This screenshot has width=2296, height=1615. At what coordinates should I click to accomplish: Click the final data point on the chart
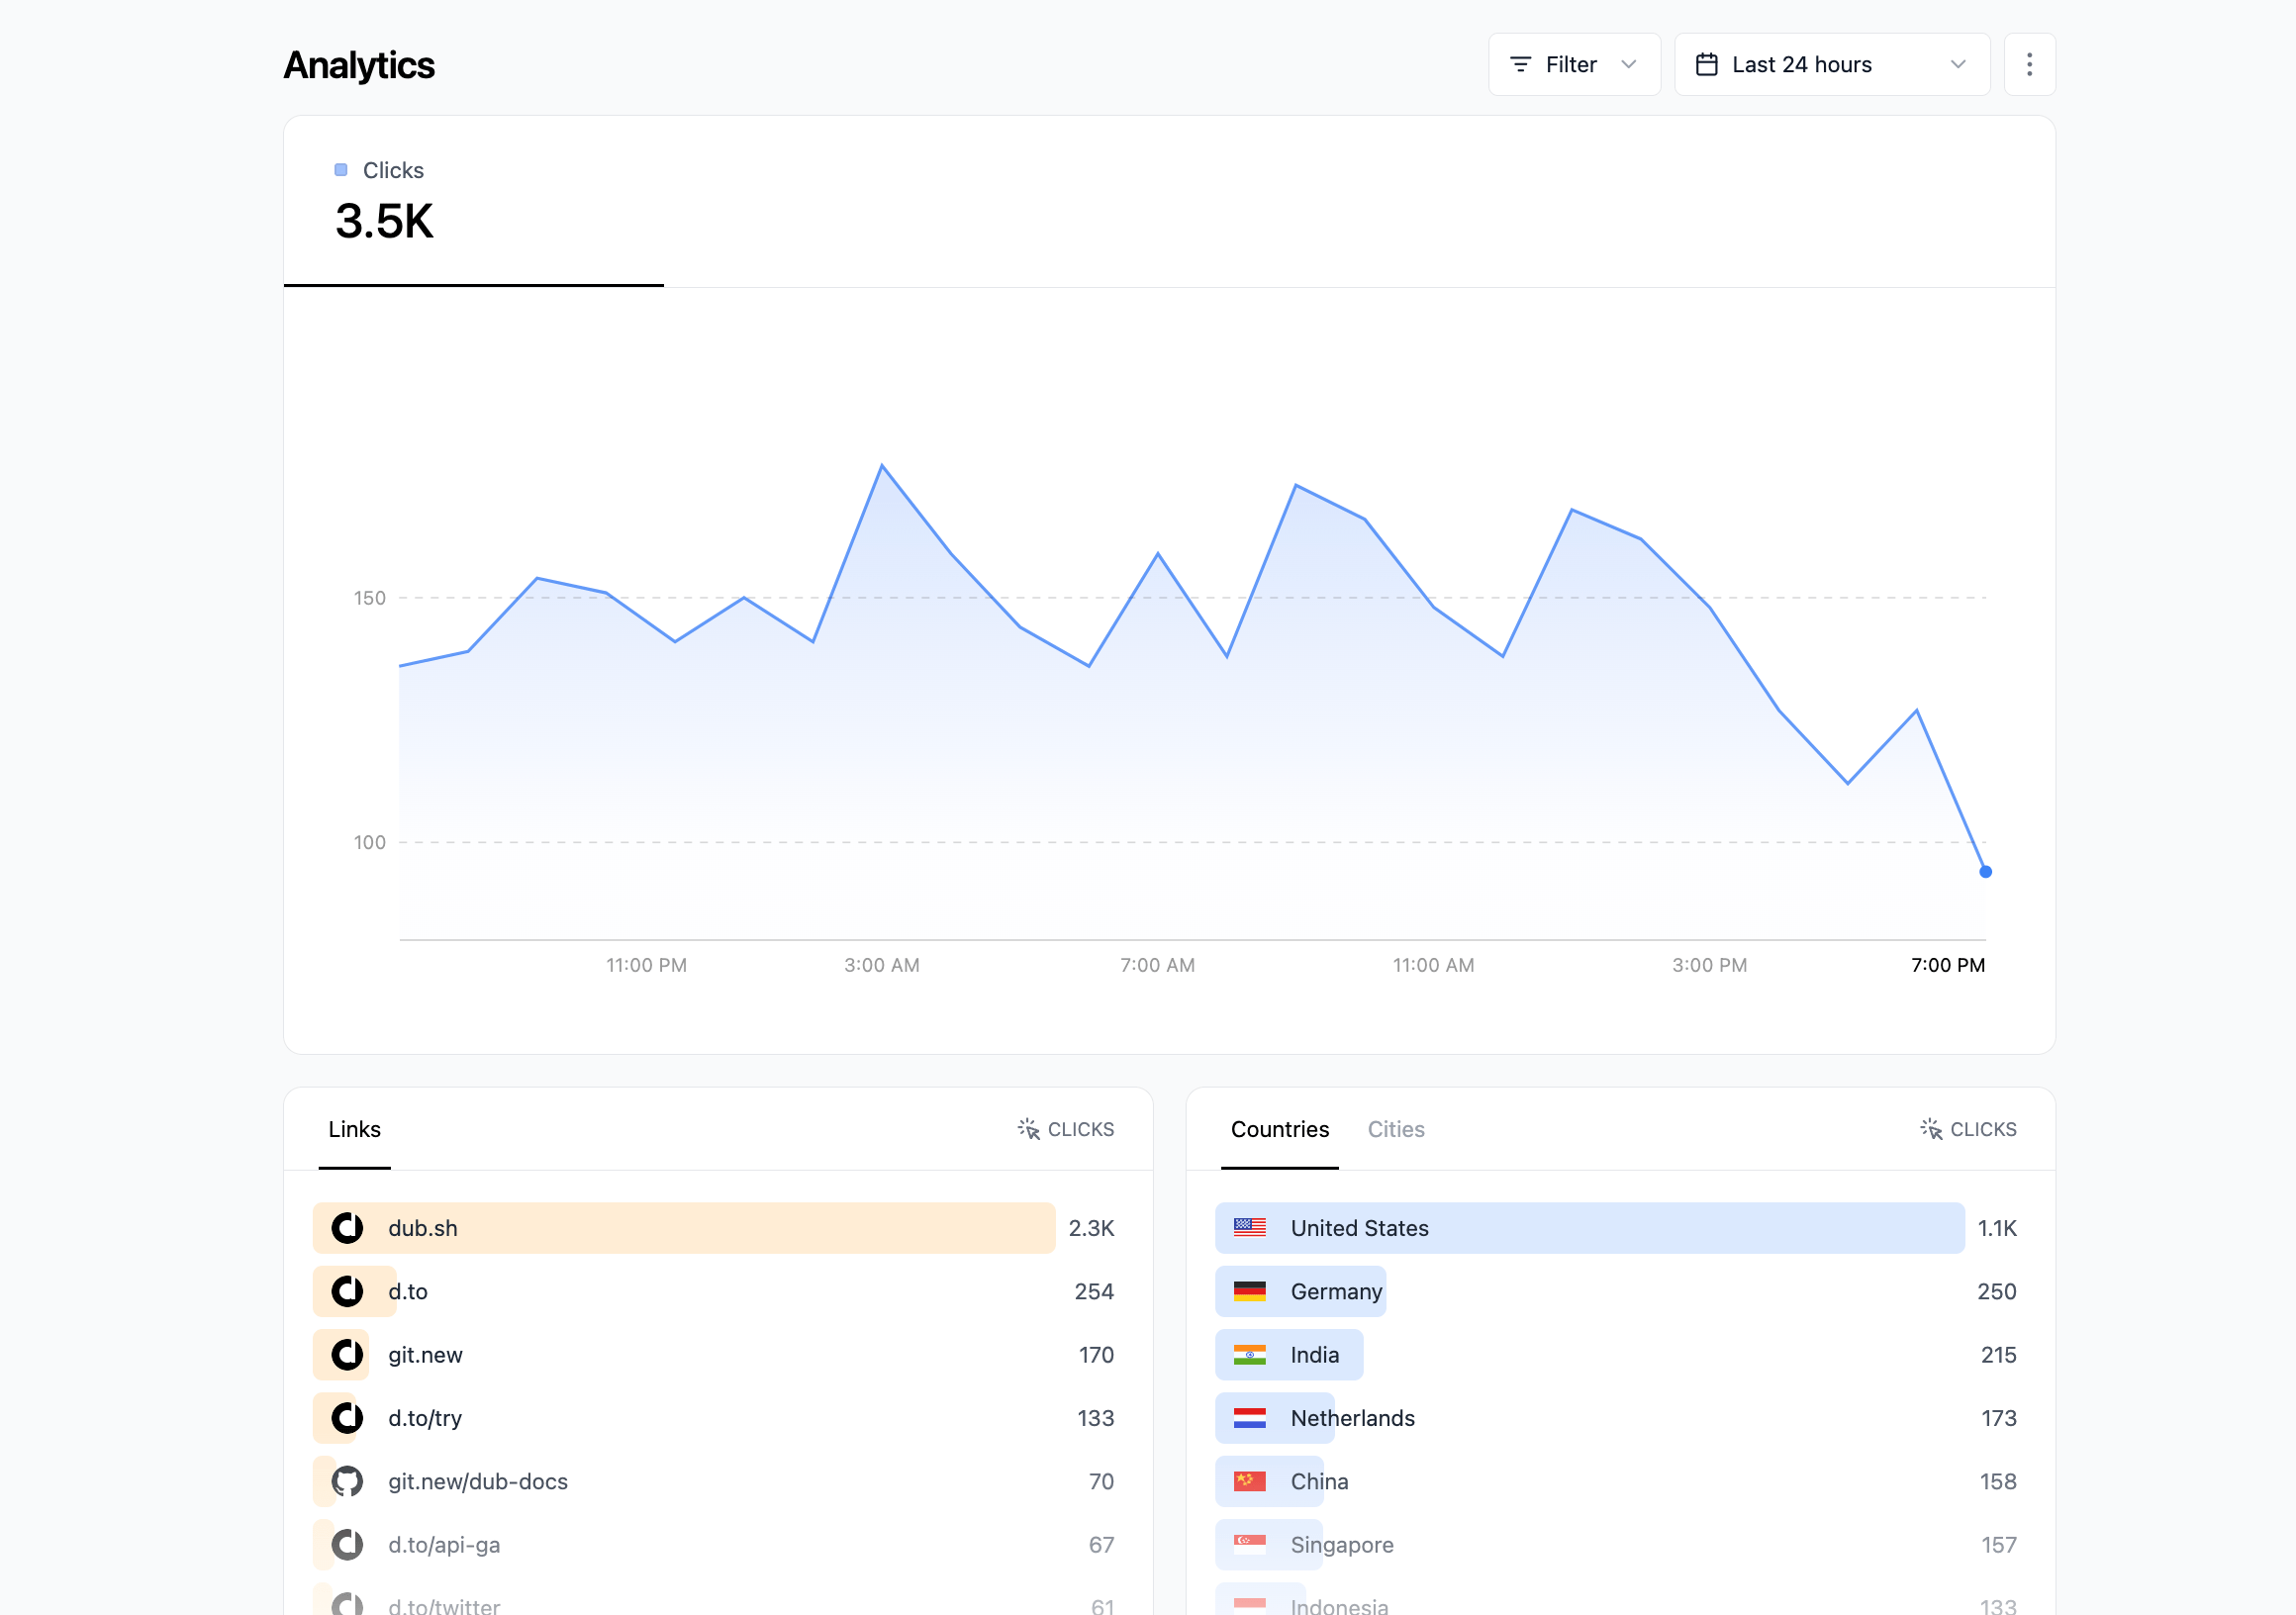[1985, 871]
